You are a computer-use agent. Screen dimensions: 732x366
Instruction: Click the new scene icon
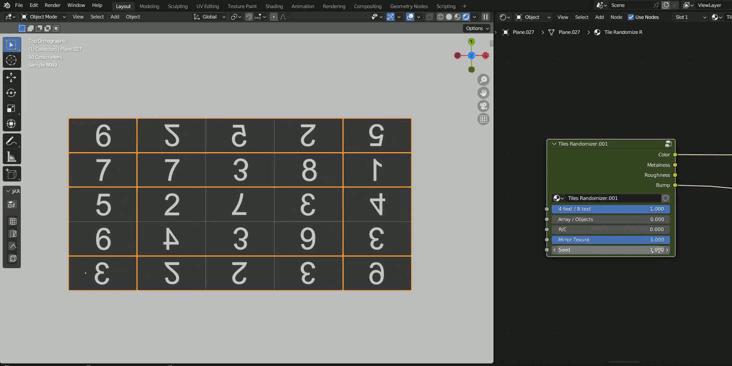tap(666, 5)
